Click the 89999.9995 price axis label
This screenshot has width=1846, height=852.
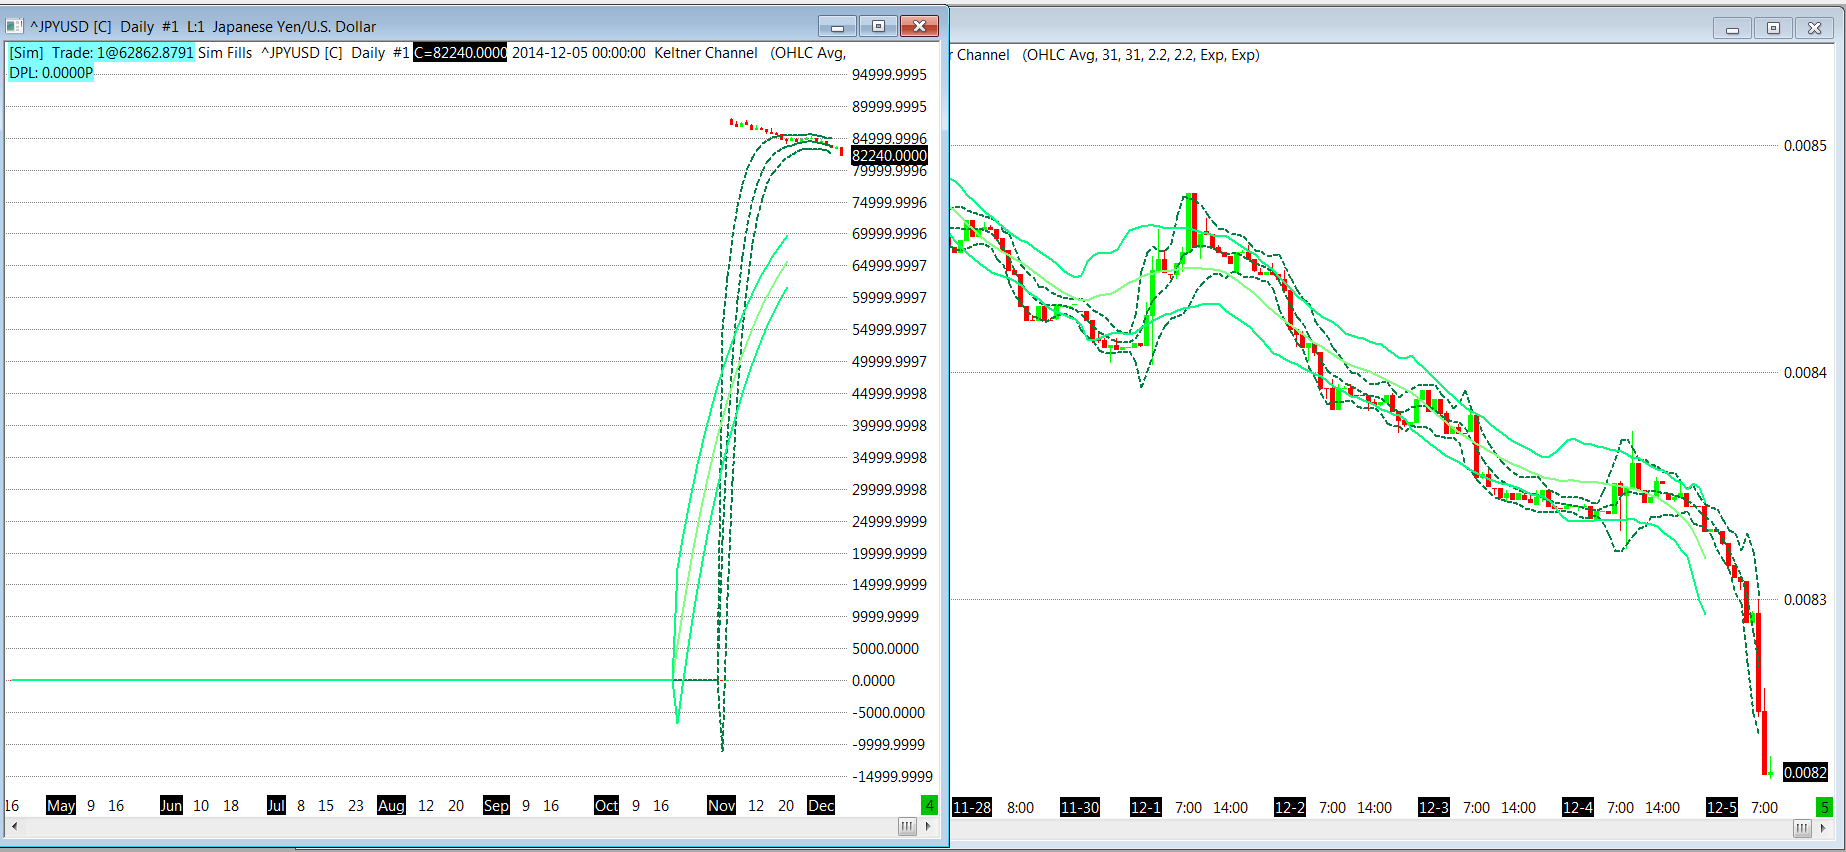click(x=889, y=107)
